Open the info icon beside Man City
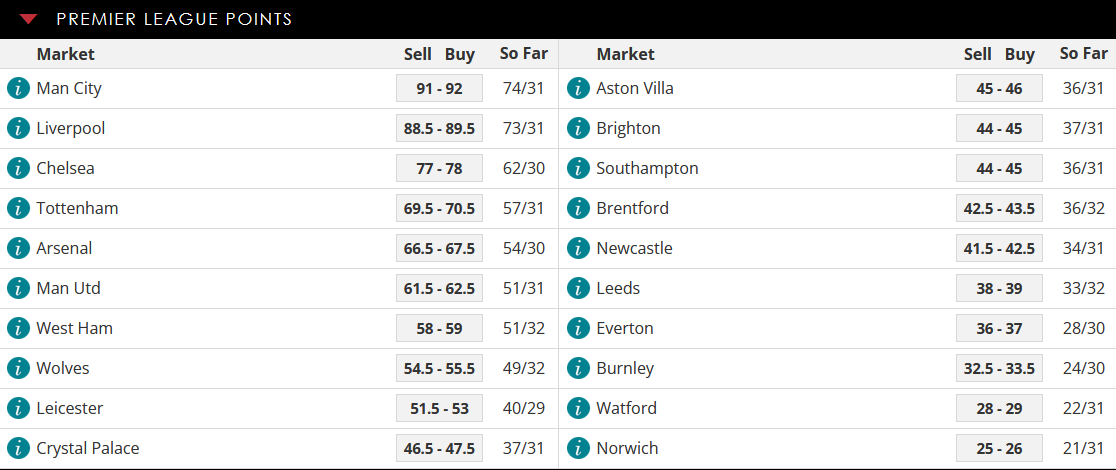1116x470 pixels. (18, 88)
